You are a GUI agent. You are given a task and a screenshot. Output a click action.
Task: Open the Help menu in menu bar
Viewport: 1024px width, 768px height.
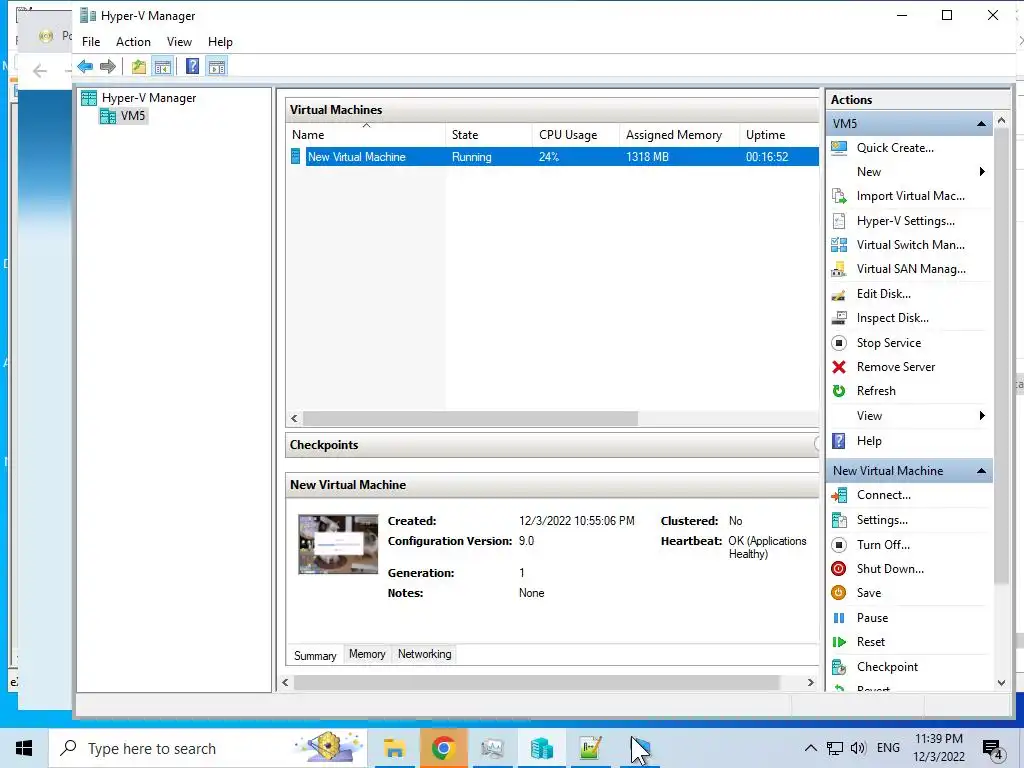[x=220, y=42]
